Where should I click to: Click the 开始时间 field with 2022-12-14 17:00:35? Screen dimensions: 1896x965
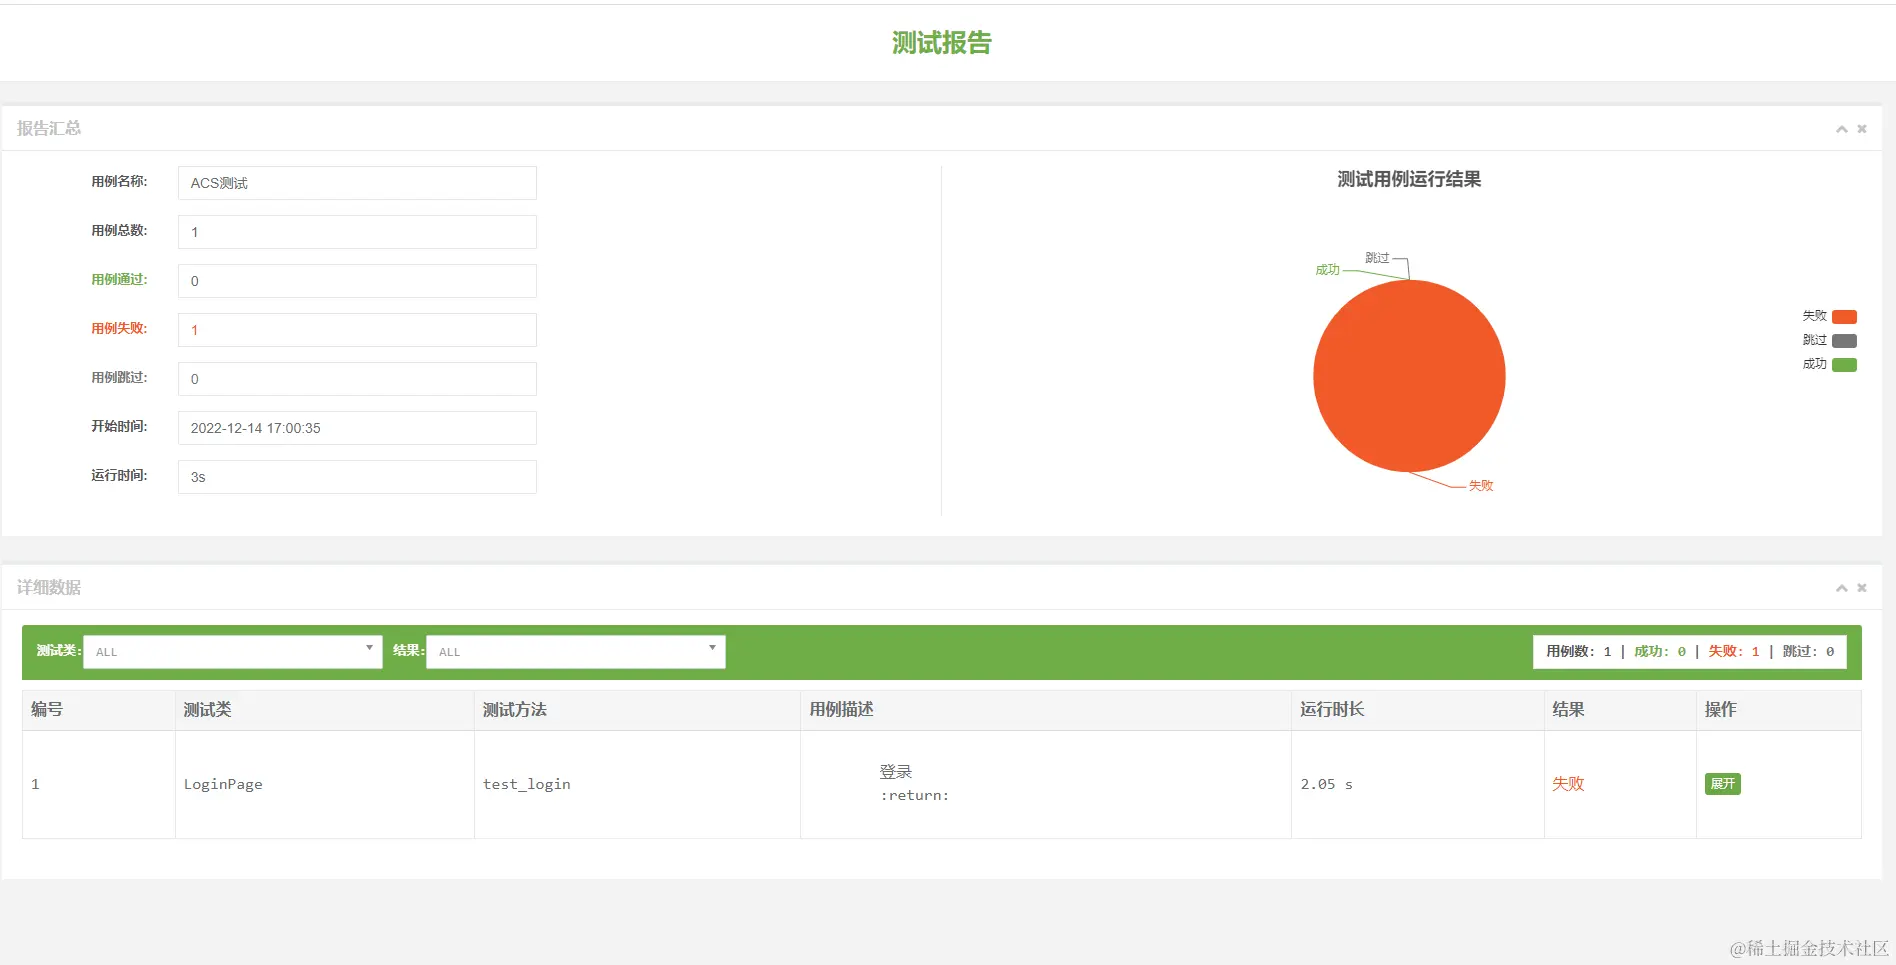tap(357, 428)
